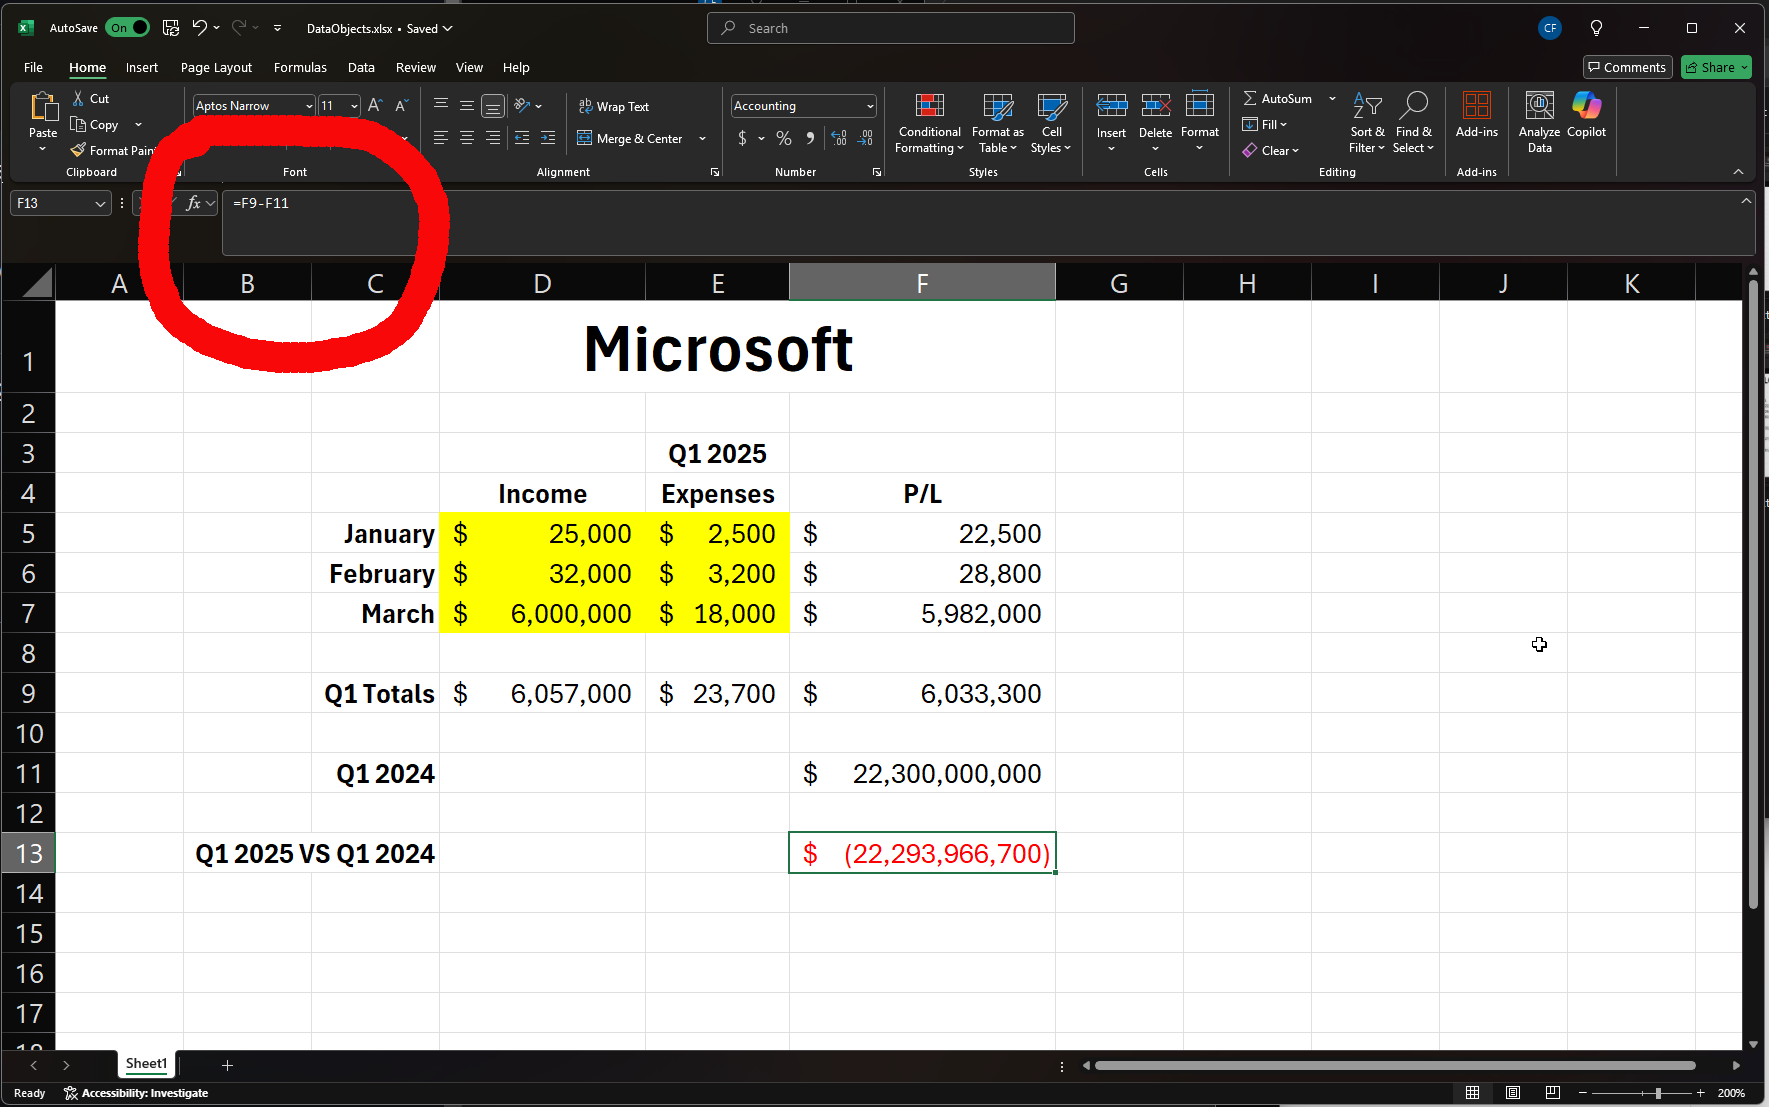Image resolution: width=1769 pixels, height=1107 pixels.
Task: Click the Cut scissors icon
Action: pyautogui.click(x=79, y=98)
